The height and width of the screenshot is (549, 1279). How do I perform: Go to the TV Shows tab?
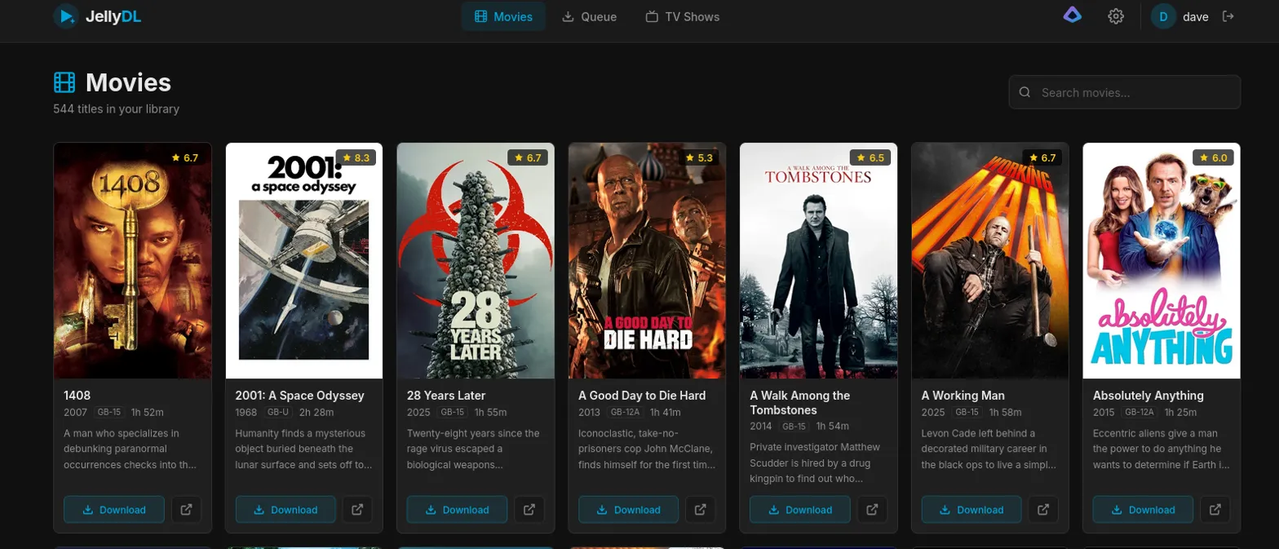point(682,17)
